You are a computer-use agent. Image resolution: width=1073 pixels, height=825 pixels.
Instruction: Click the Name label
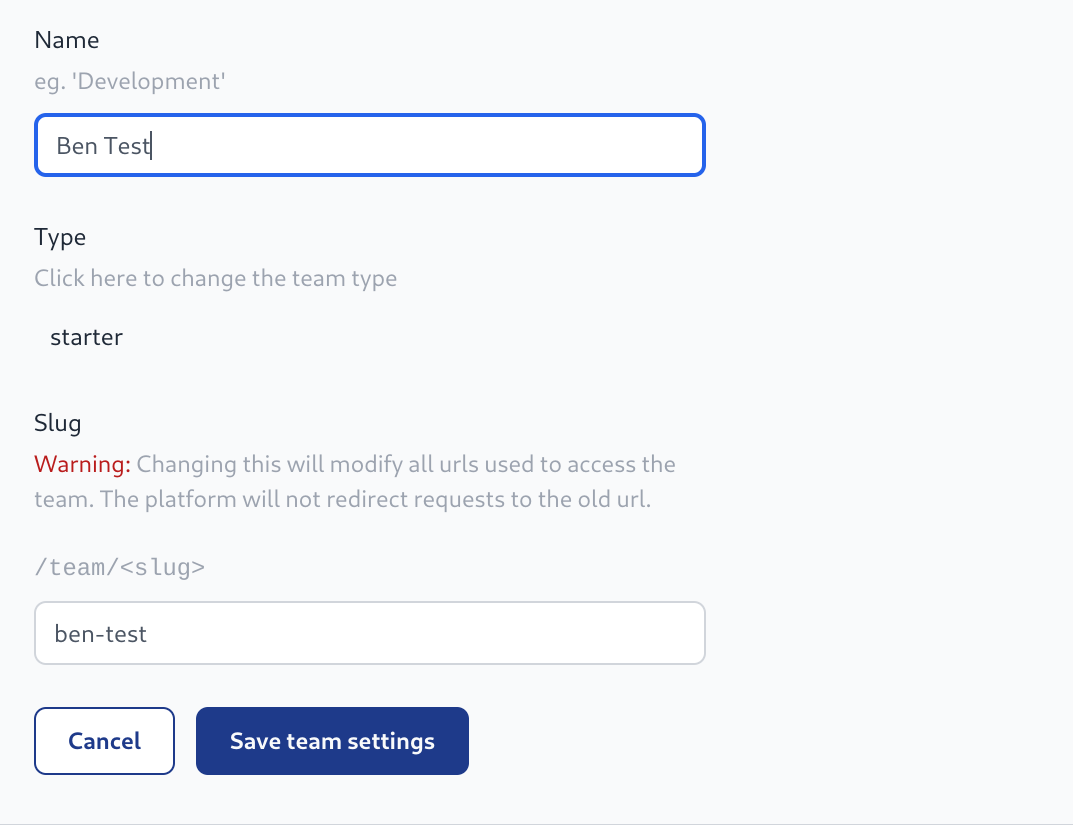pyautogui.click(x=66, y=40)
